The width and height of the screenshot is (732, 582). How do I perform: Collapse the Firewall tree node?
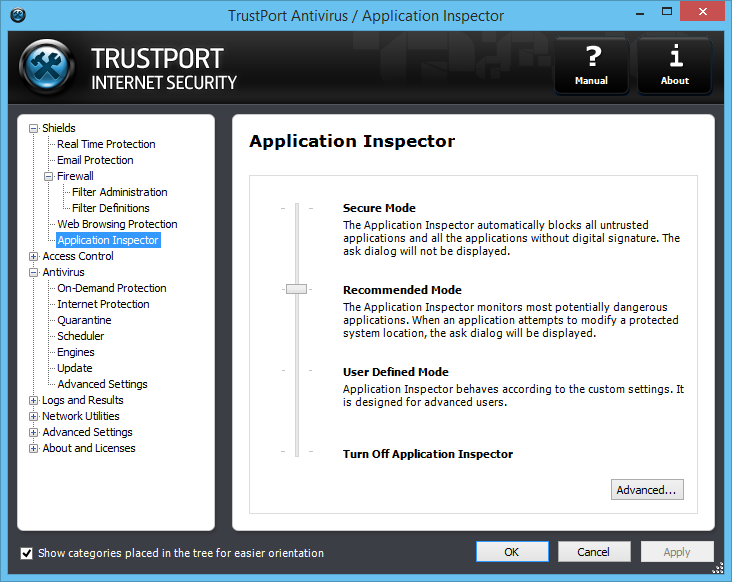click(49, 176)
